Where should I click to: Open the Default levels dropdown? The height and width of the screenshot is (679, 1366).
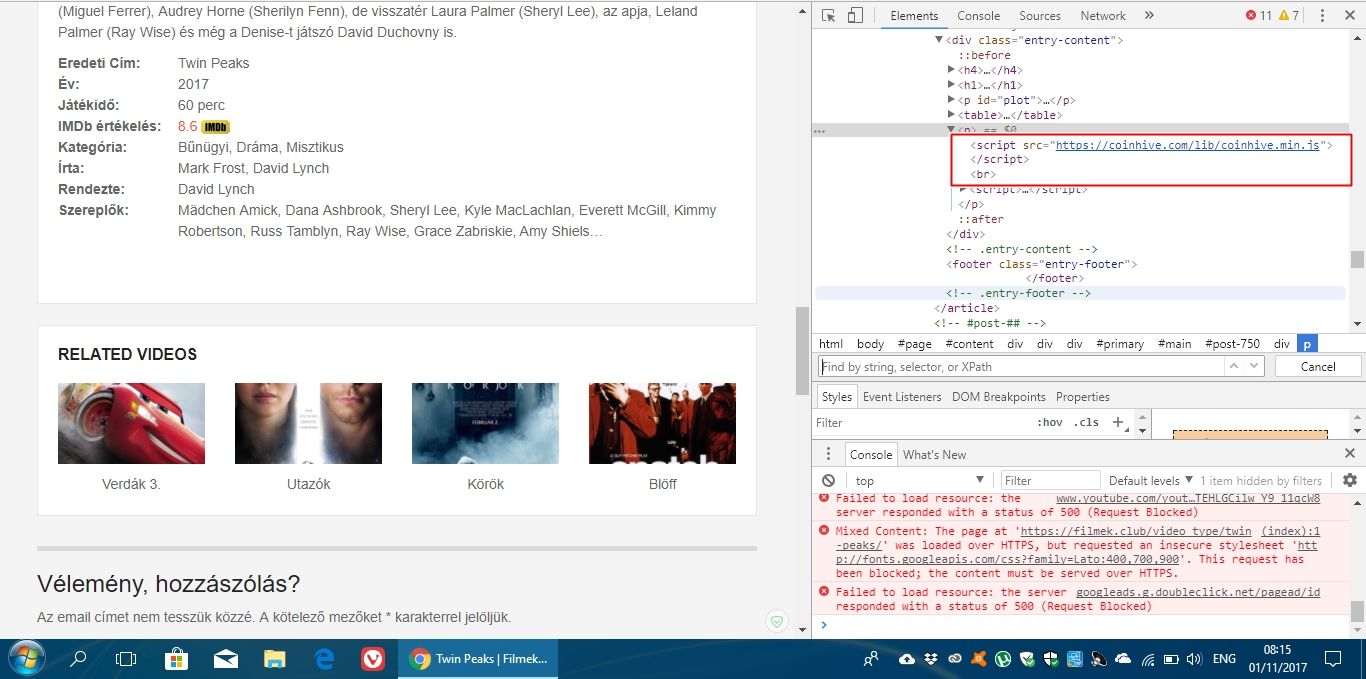coord(1151,481)
